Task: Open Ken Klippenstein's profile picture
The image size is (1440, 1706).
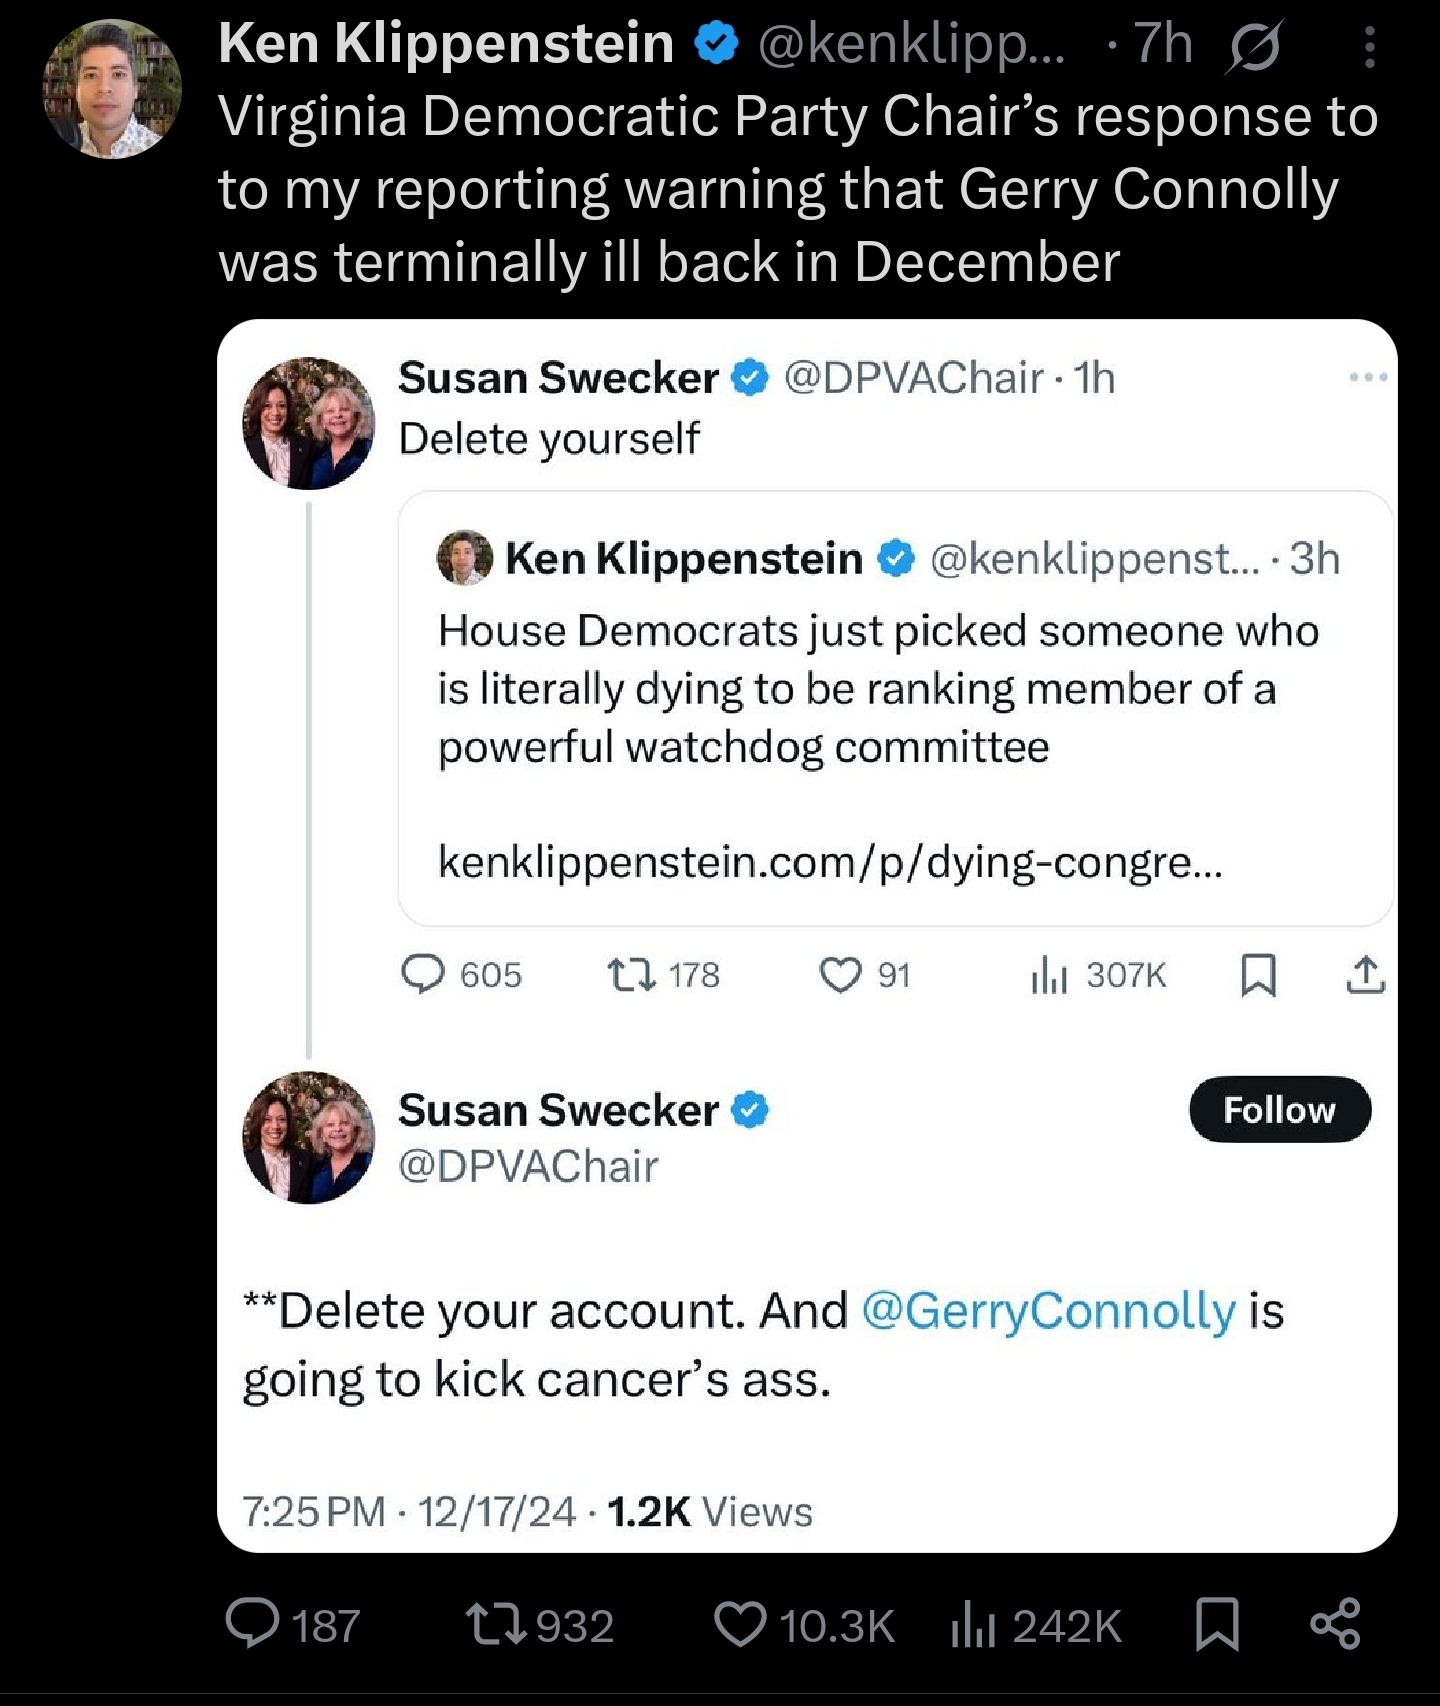Action: coord(112,89)
